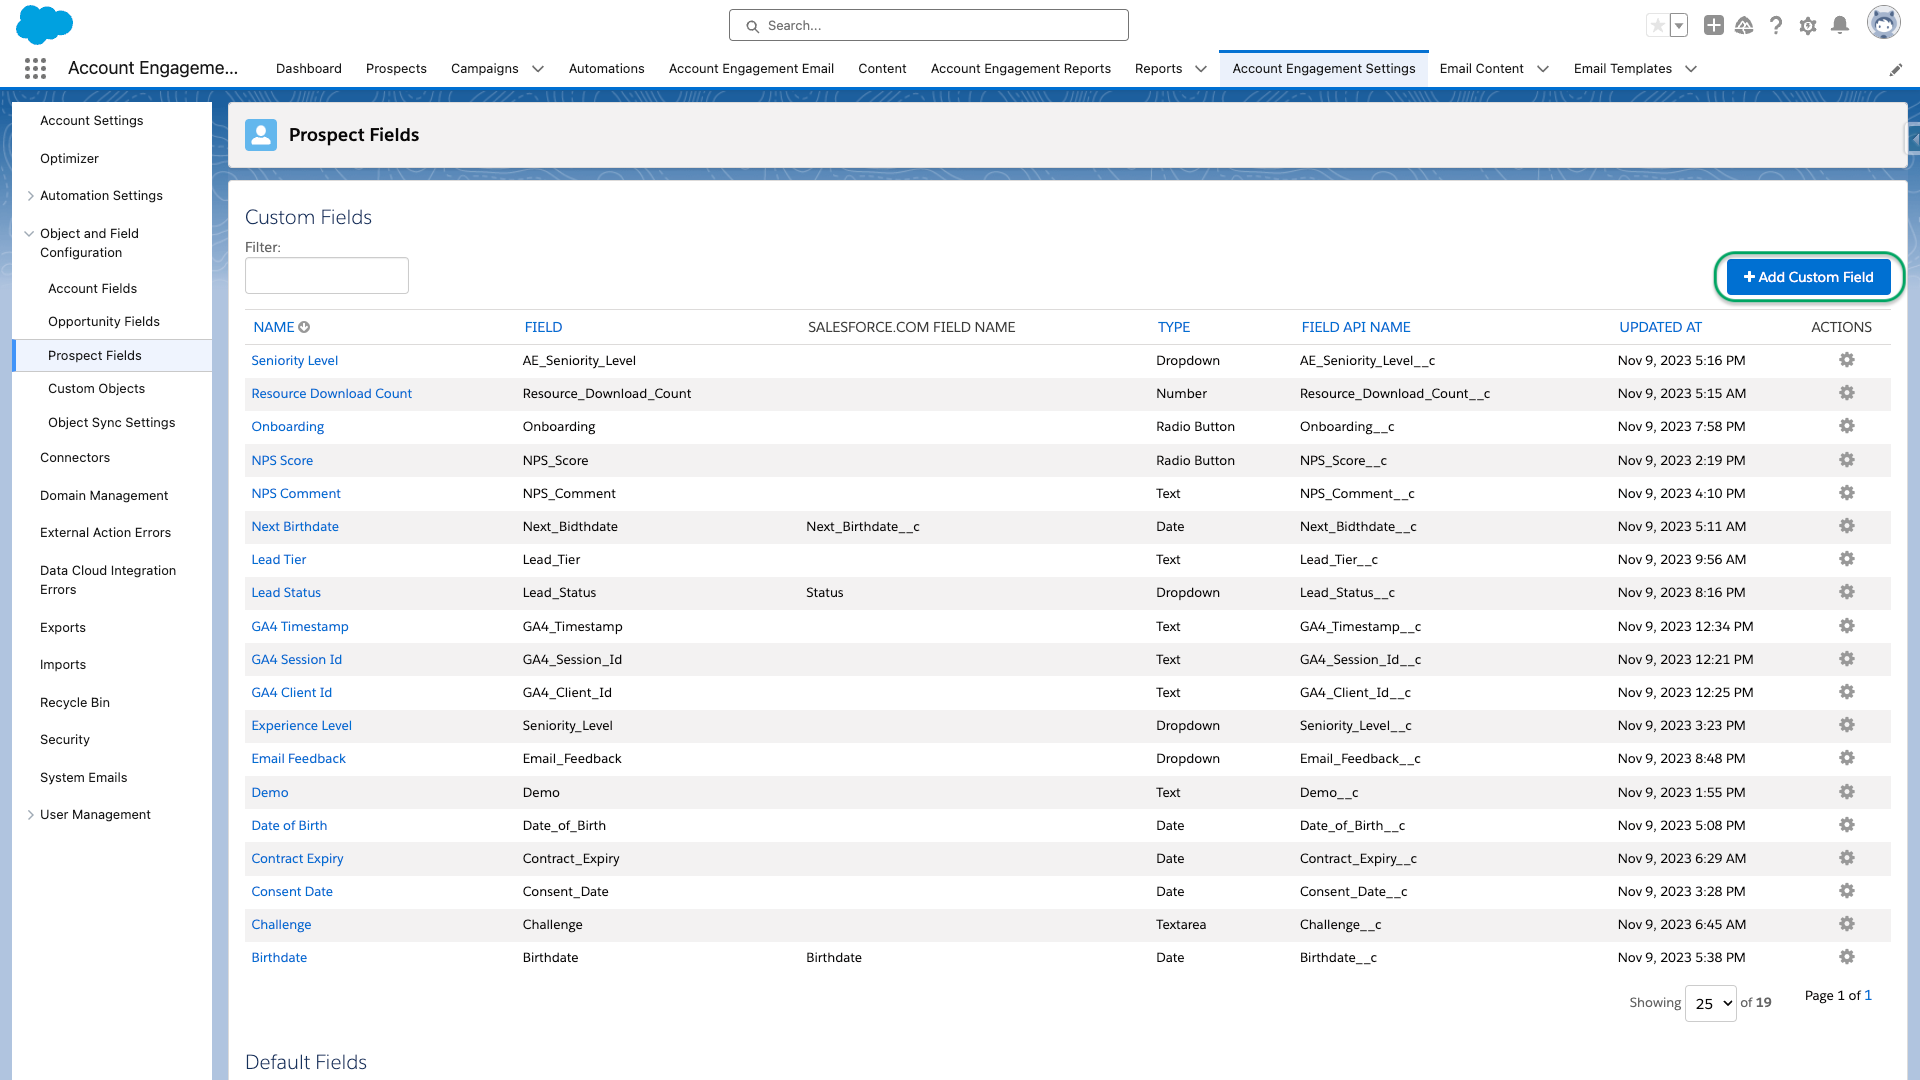This screenshot has height=1080, width=1920.
Task: Open the Content tab
Action: 882,68
